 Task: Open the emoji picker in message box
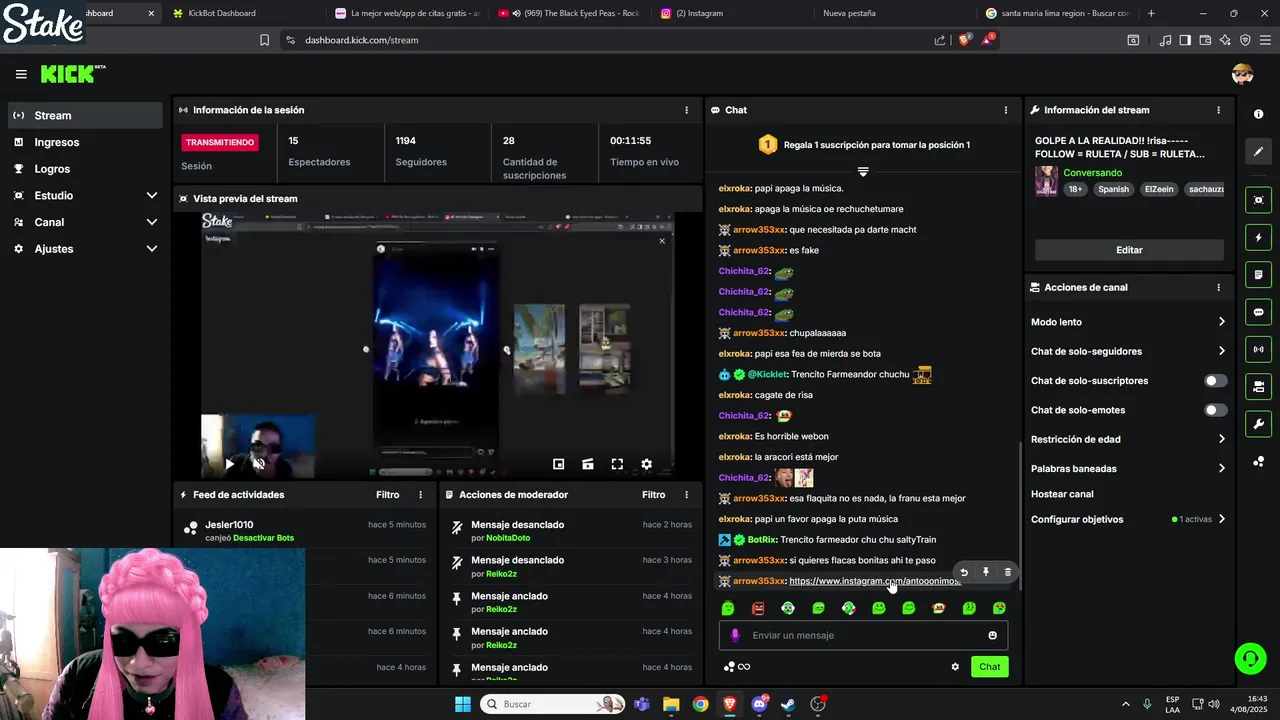point(992,636)
